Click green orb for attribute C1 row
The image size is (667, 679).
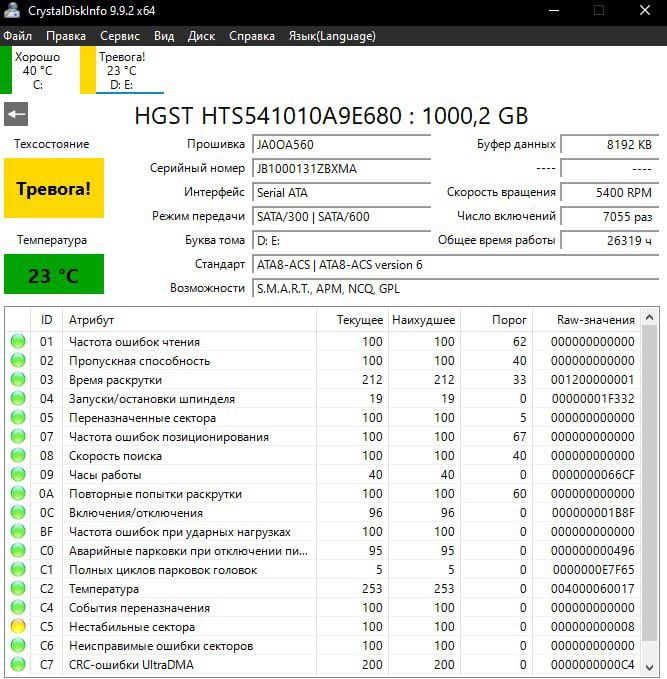(x=18, y=569)
